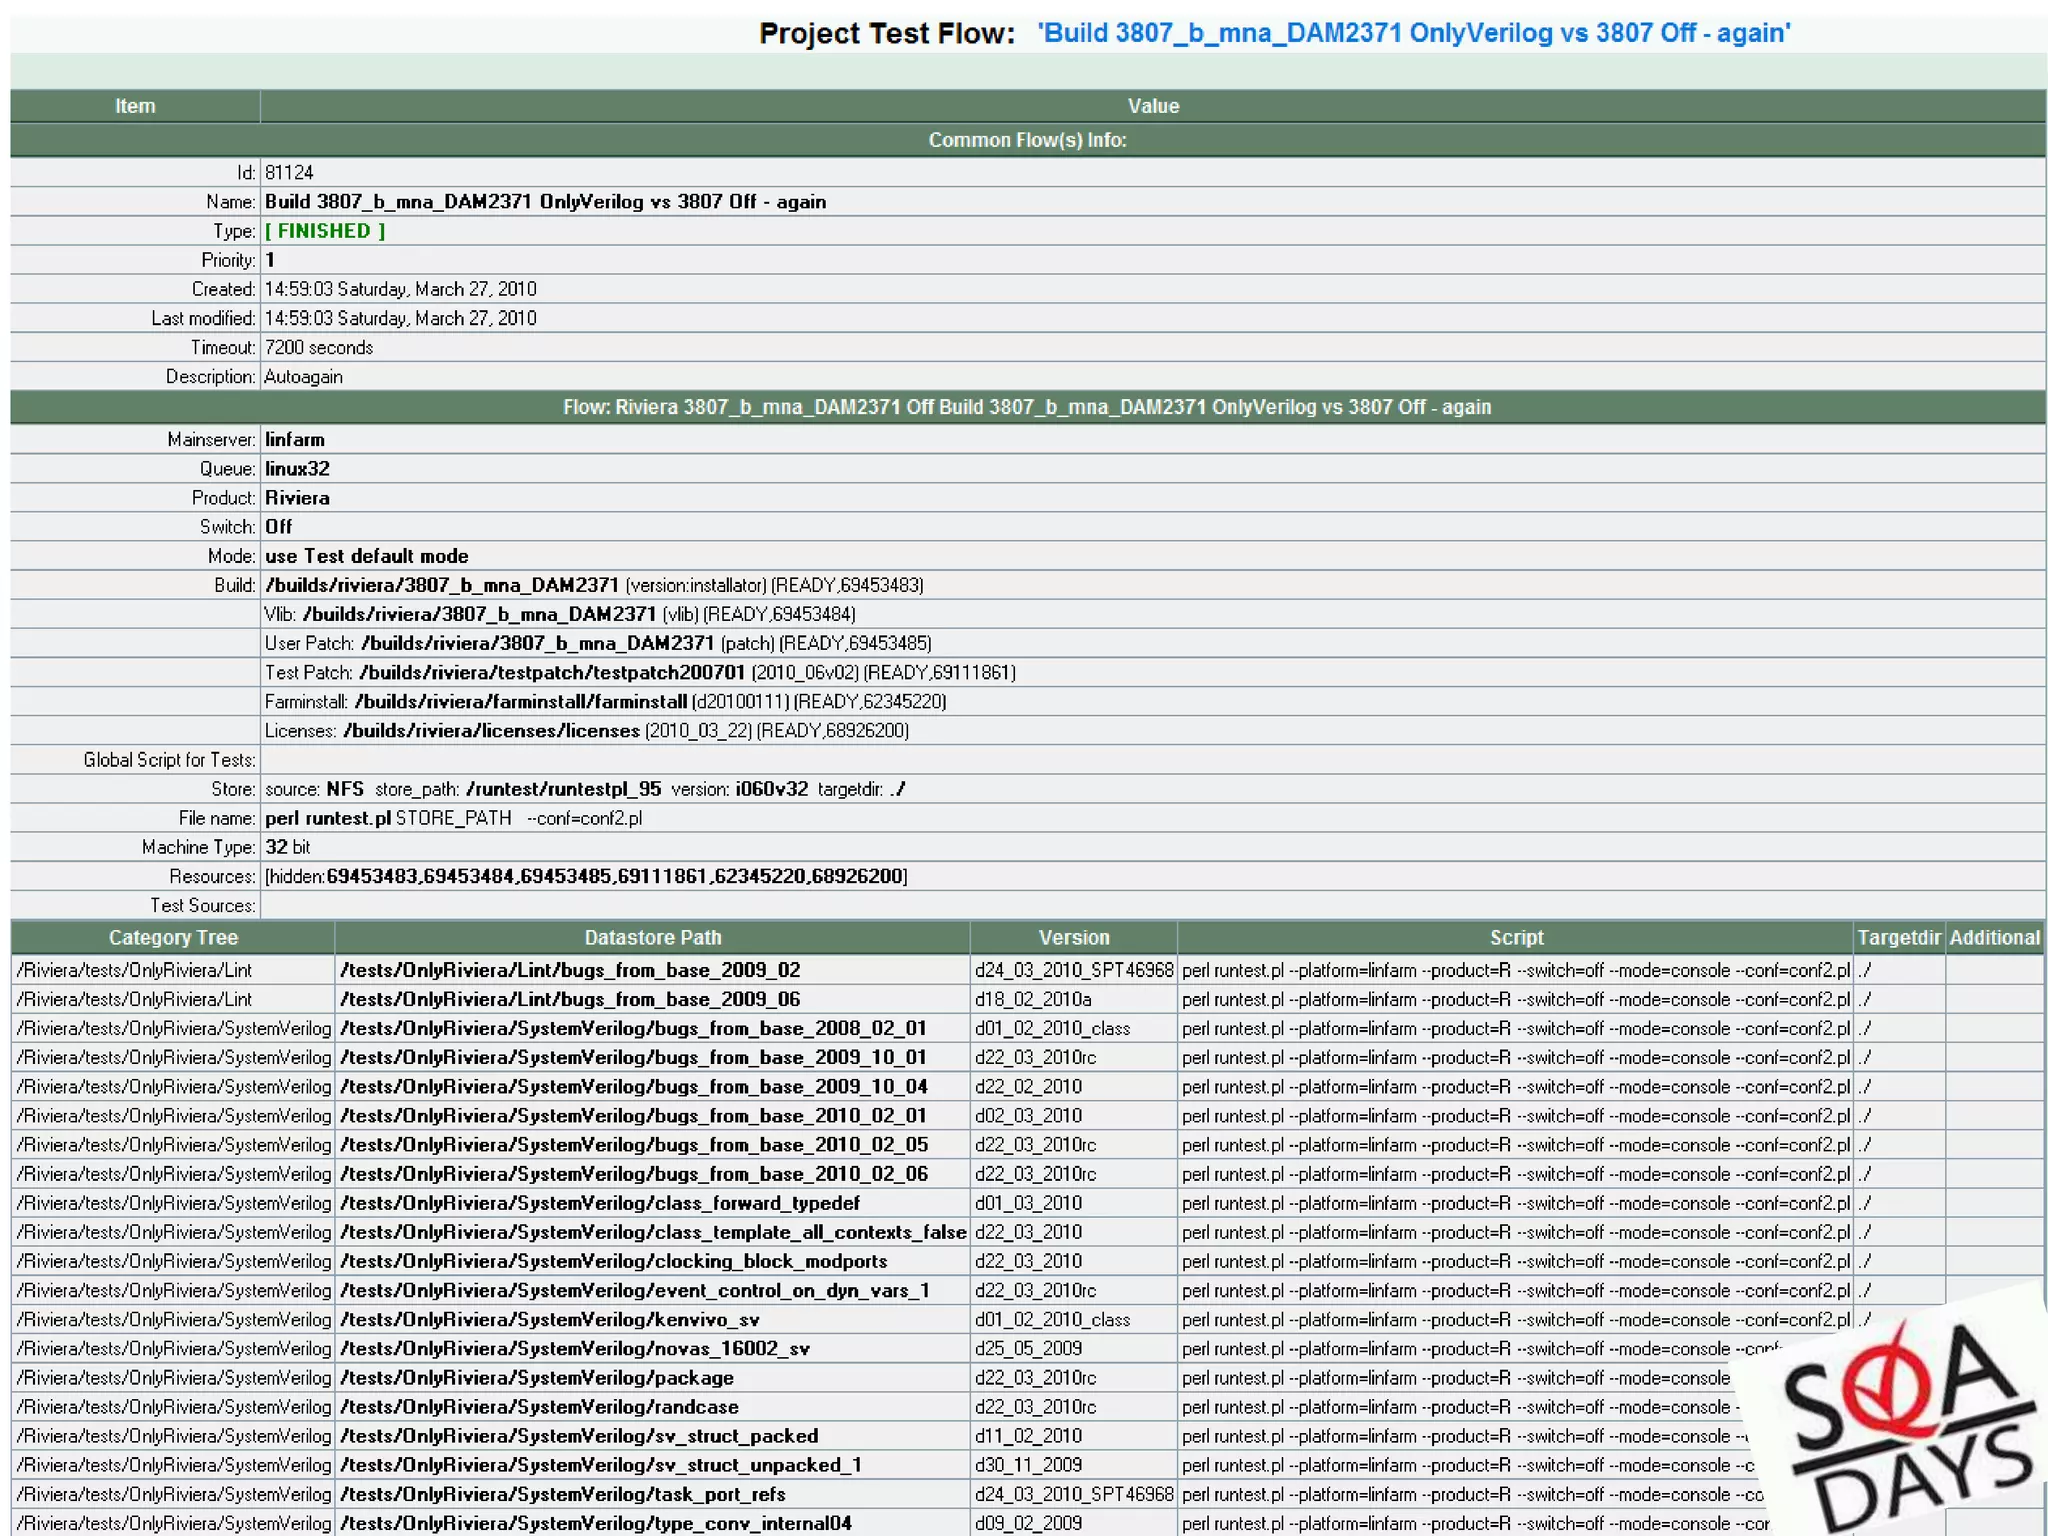Select the SystemVerilog/randcase test path
The image size is (2048, 1536).
(x=539, y=1407)
